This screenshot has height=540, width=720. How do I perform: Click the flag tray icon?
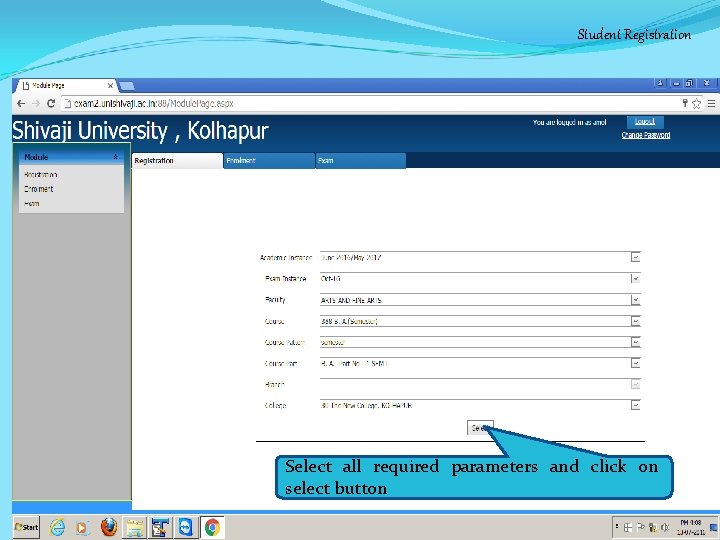pyautogui.click(x=641, y=527)
